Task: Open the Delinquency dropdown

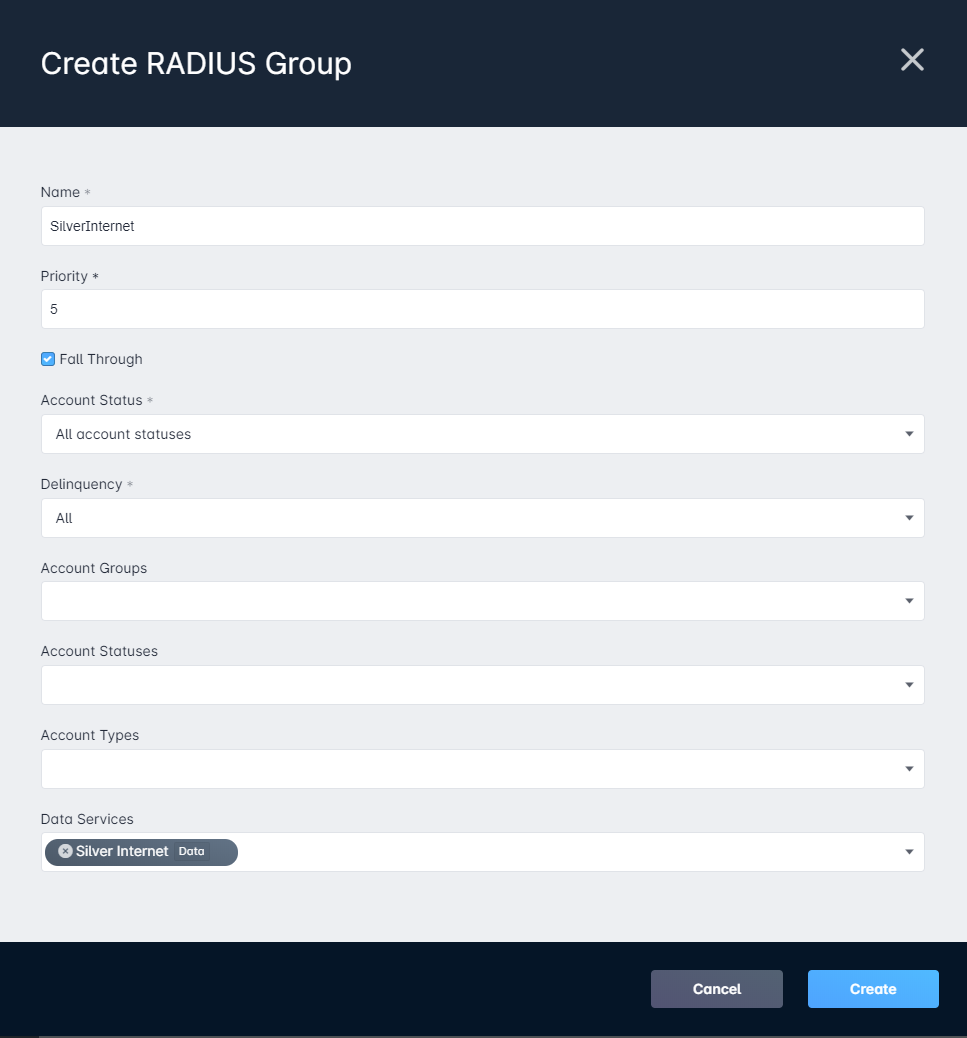Action: (x=483, y=518)
